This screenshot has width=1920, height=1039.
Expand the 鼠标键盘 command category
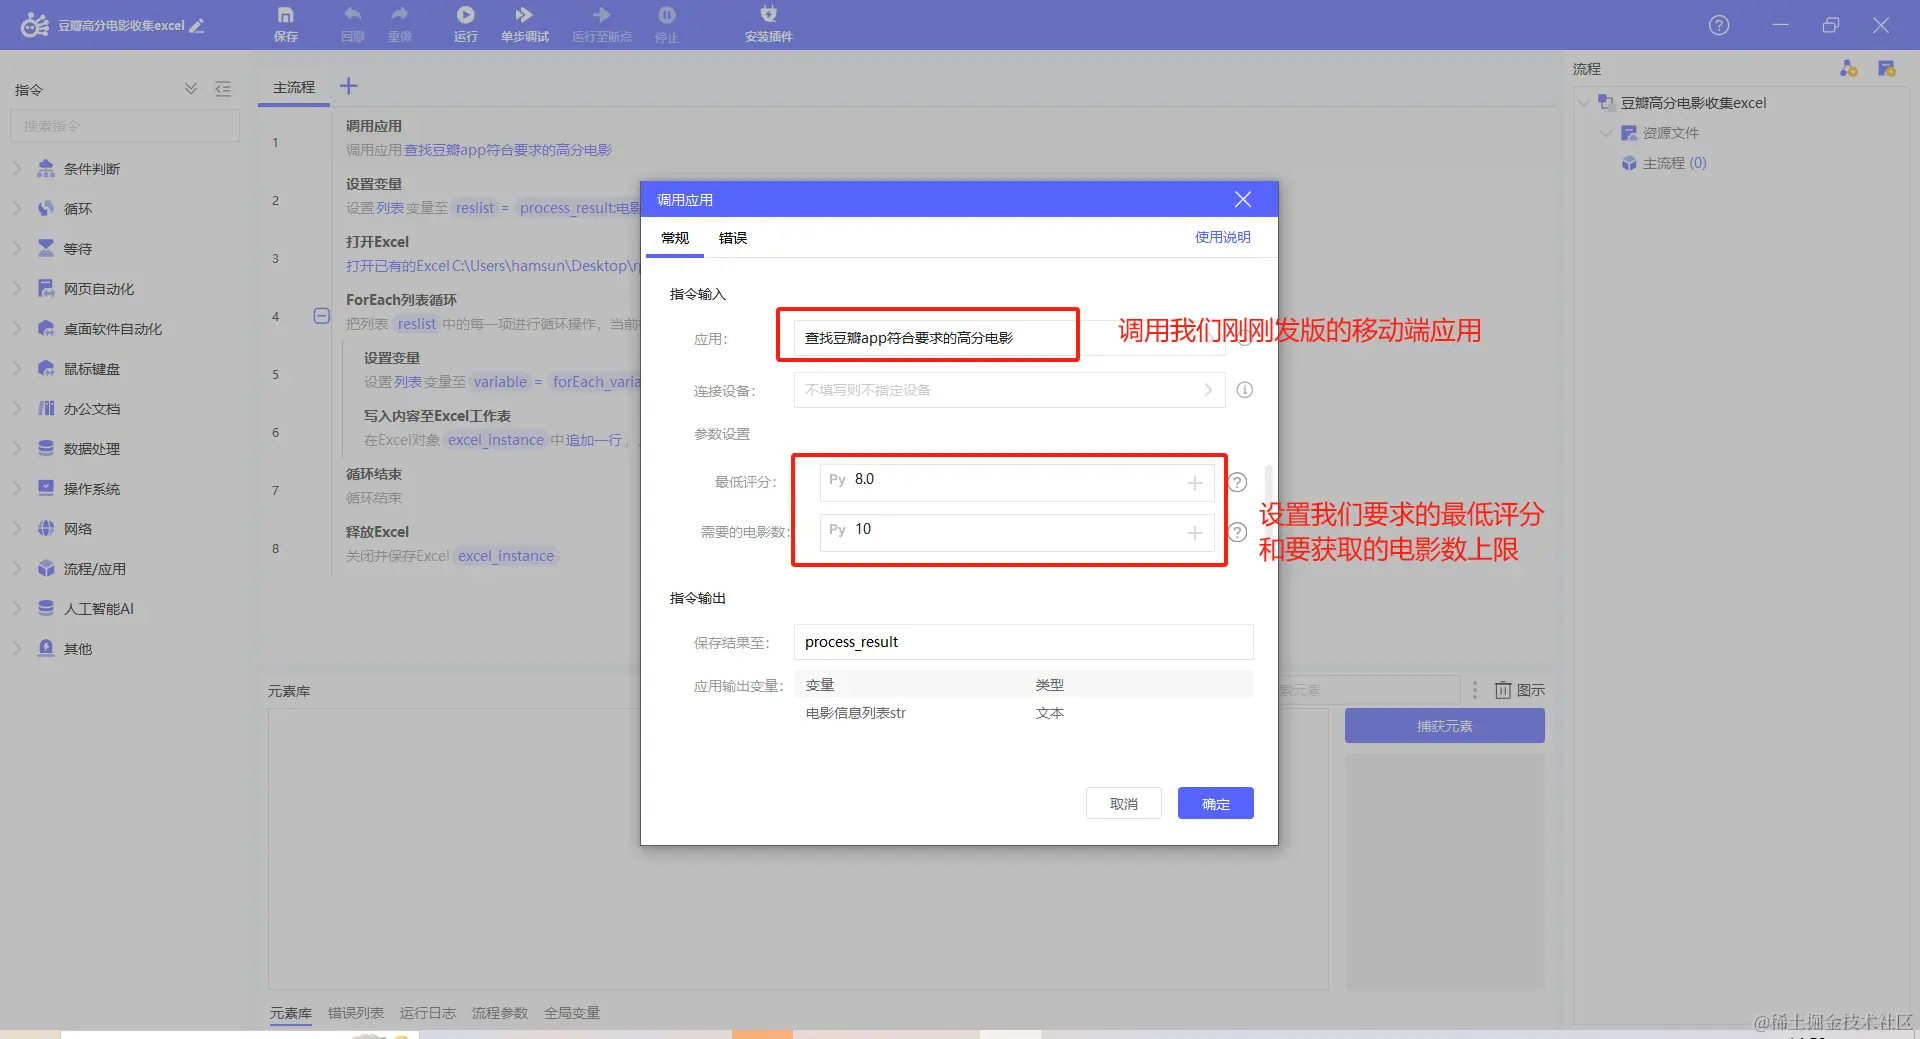[17, 369]
